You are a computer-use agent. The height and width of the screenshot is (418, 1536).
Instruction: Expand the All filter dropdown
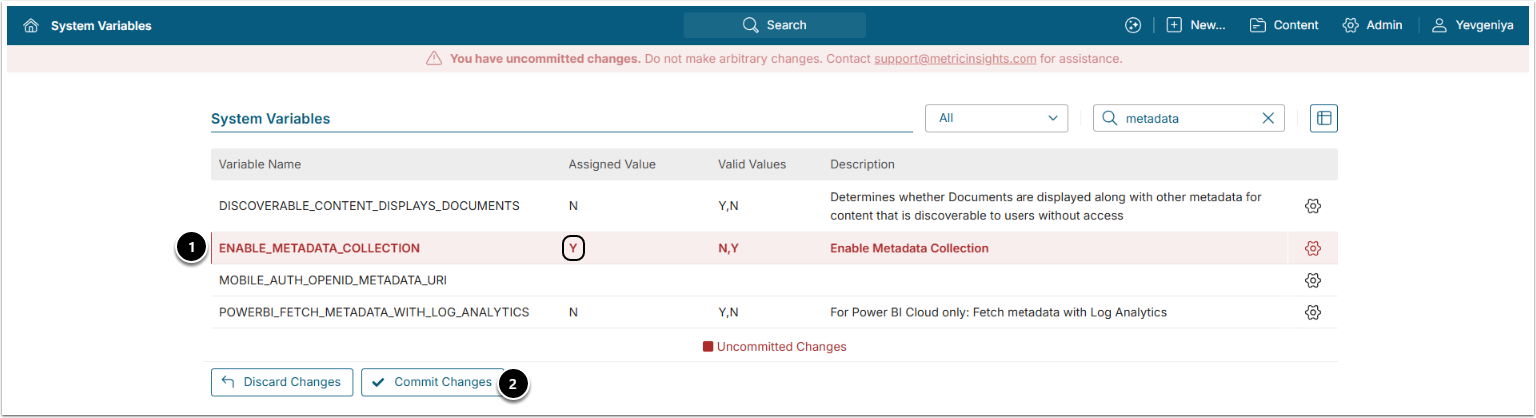point(996,118)
